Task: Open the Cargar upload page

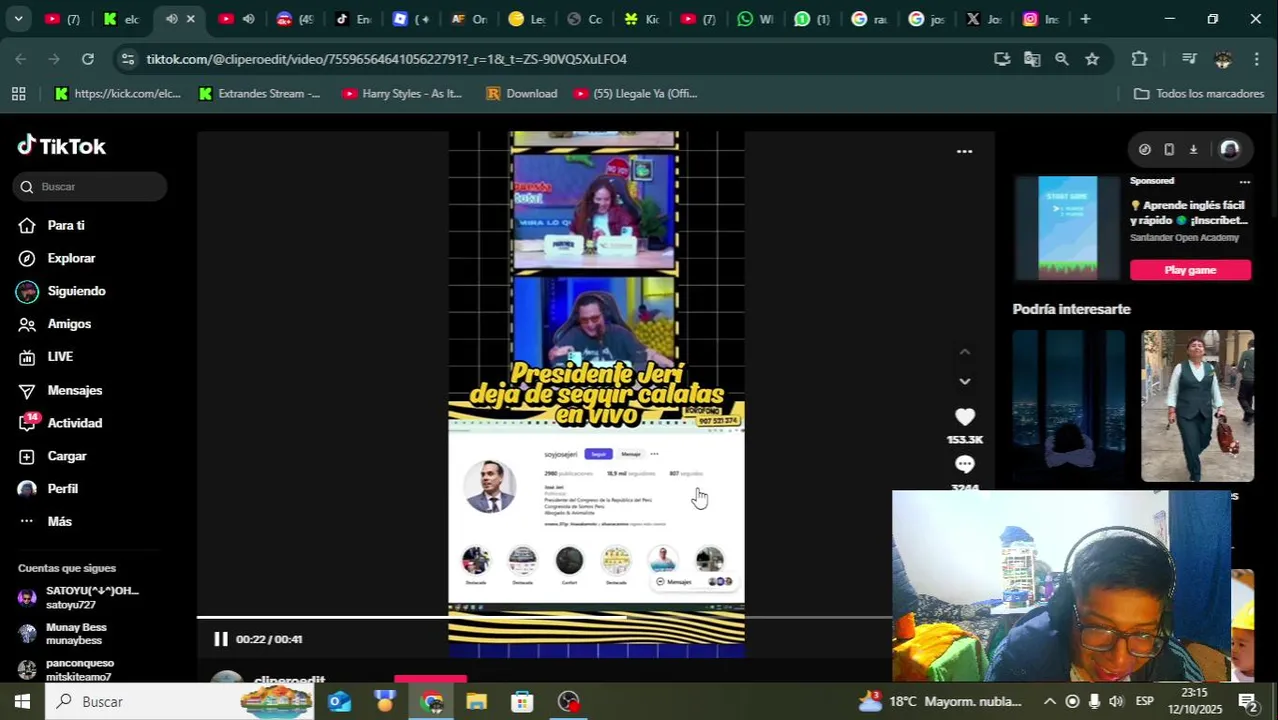Action: coord(67,456)
